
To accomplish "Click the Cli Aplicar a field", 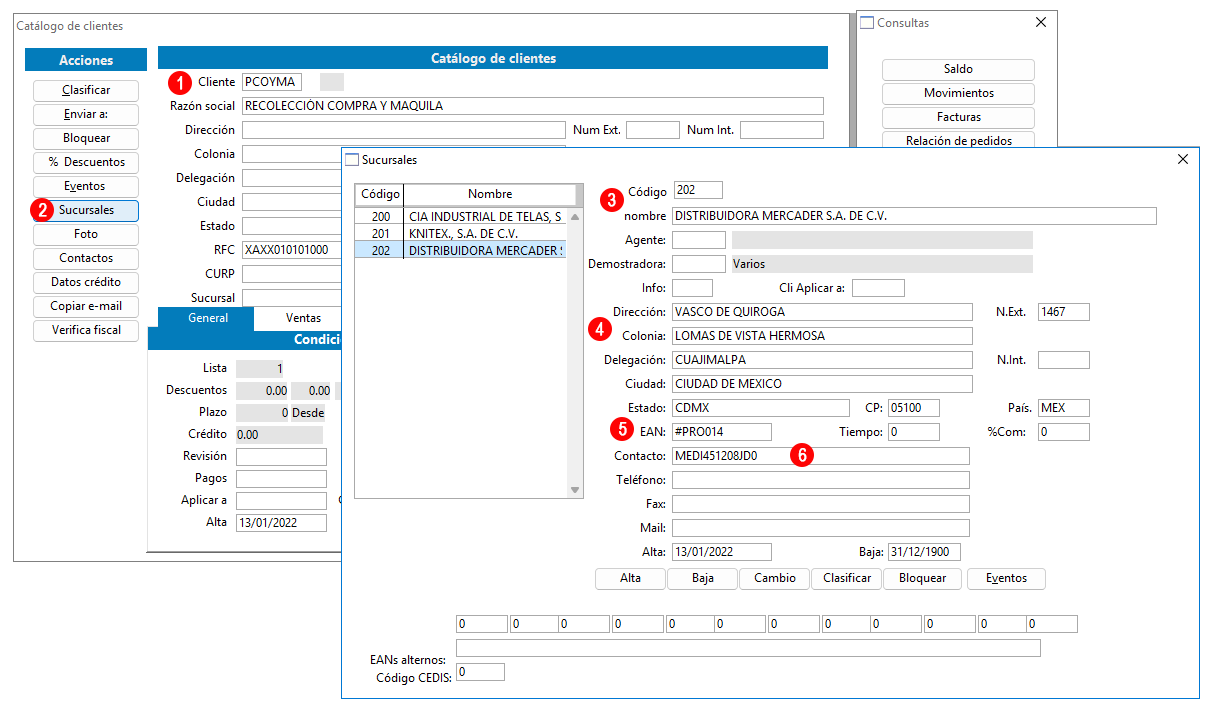I will tap(878, 288).
